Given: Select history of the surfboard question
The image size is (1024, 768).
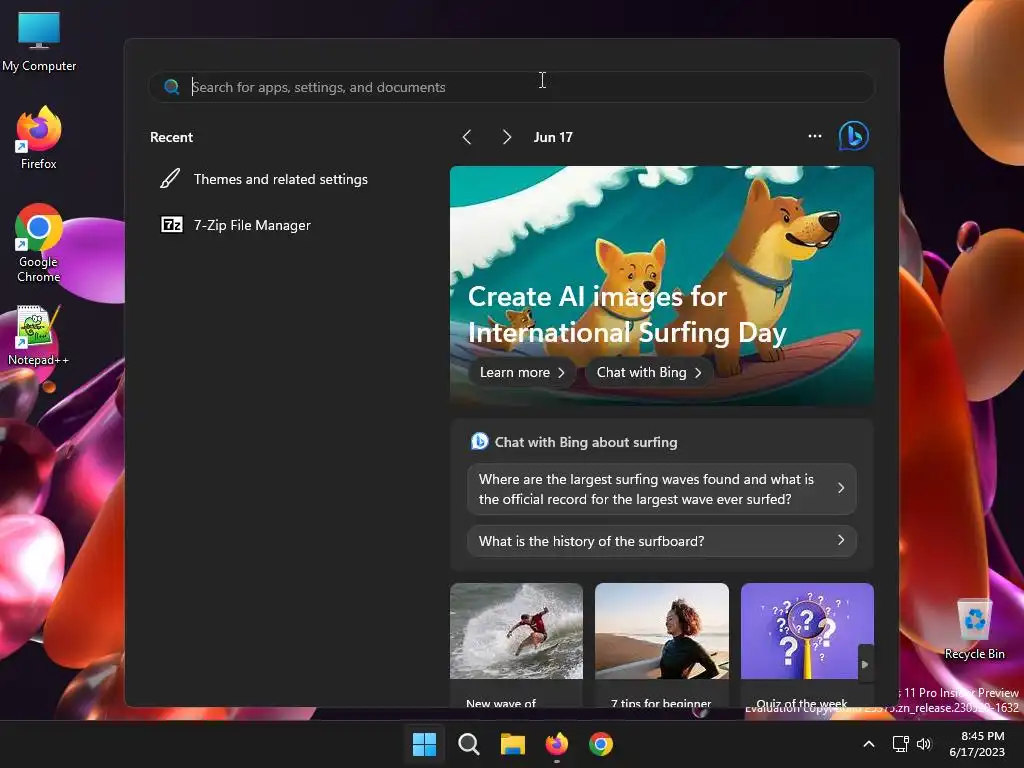Looking at the screenshot, I should tap(662, 541).
